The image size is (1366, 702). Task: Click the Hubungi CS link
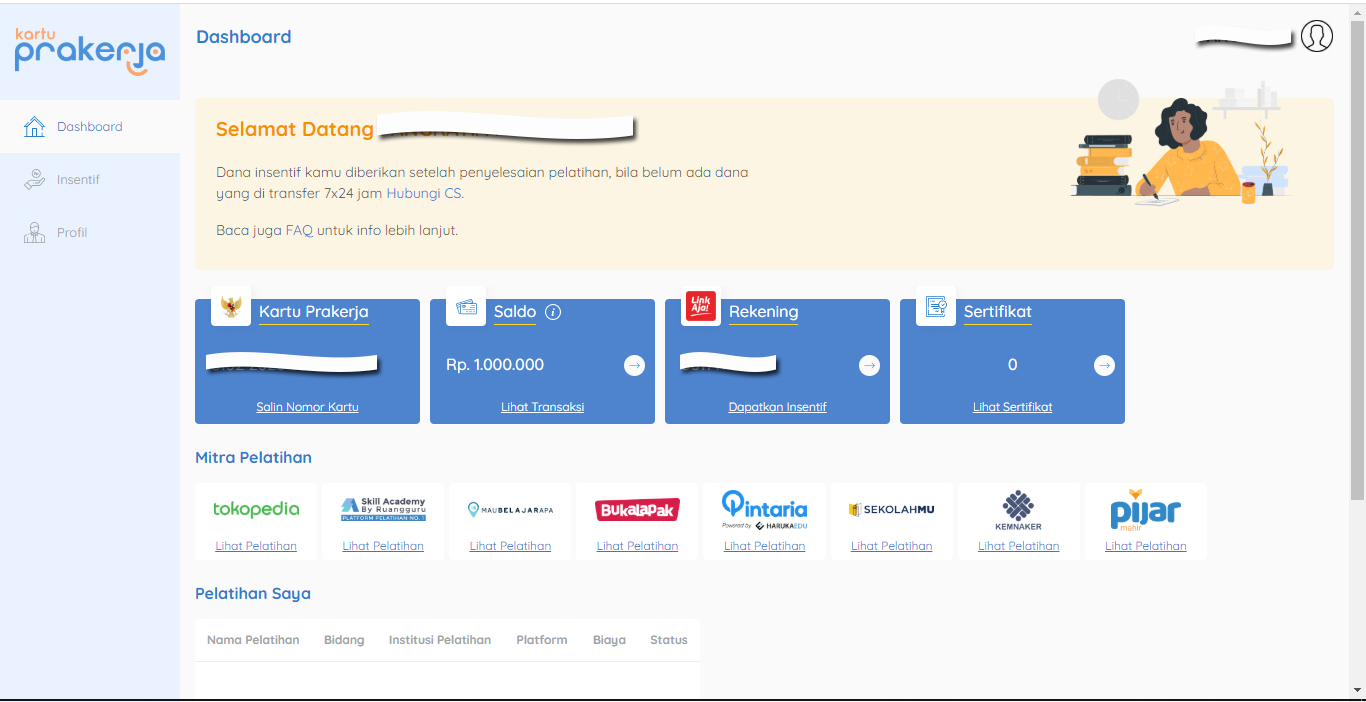click(x=424, y=193)
